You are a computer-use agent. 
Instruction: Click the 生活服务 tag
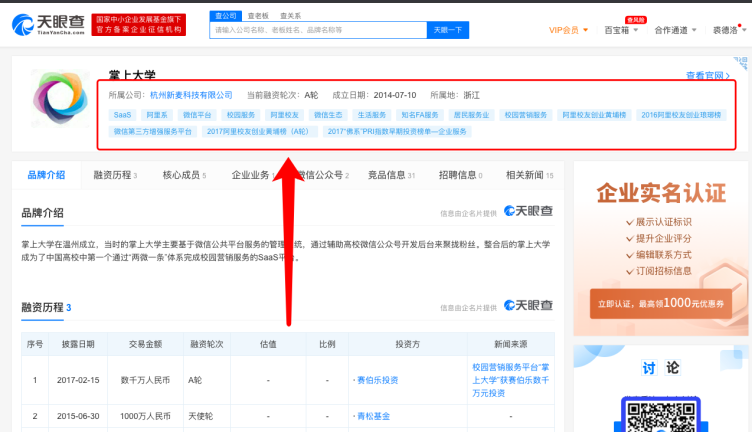click(372, 115)
